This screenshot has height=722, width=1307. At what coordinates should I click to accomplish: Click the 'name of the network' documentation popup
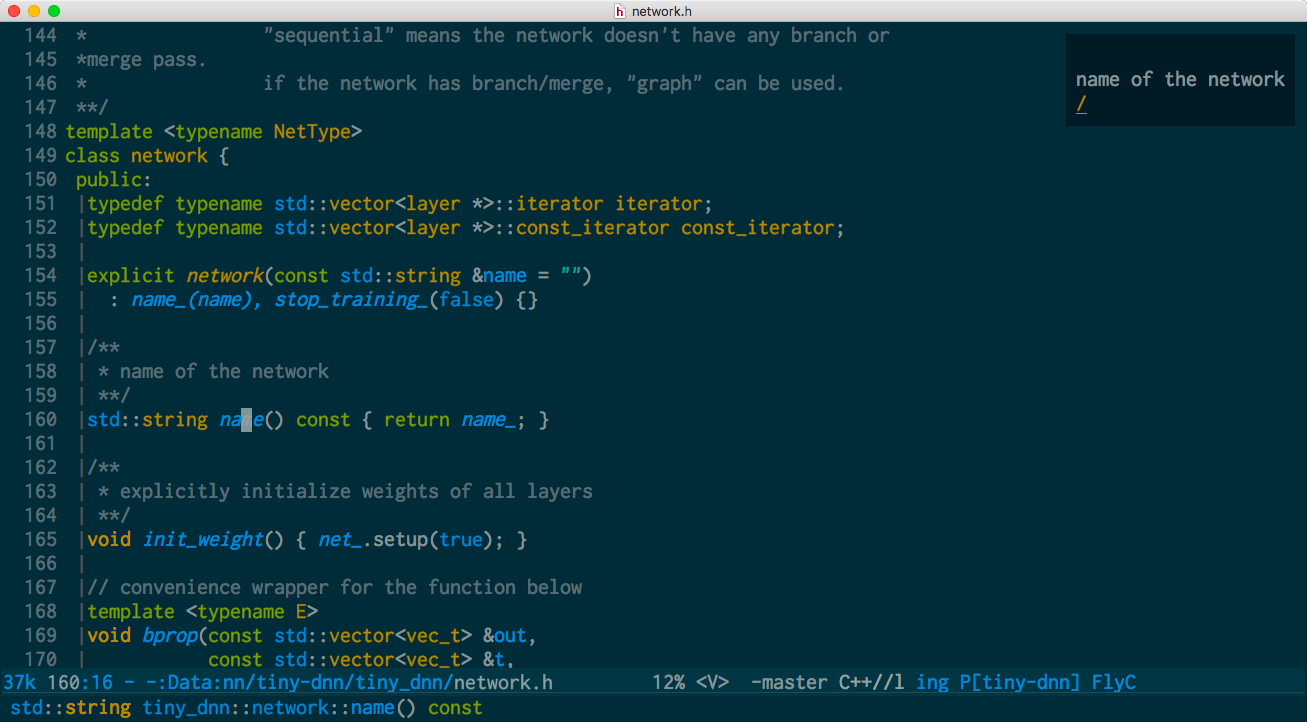point(1180,78)
